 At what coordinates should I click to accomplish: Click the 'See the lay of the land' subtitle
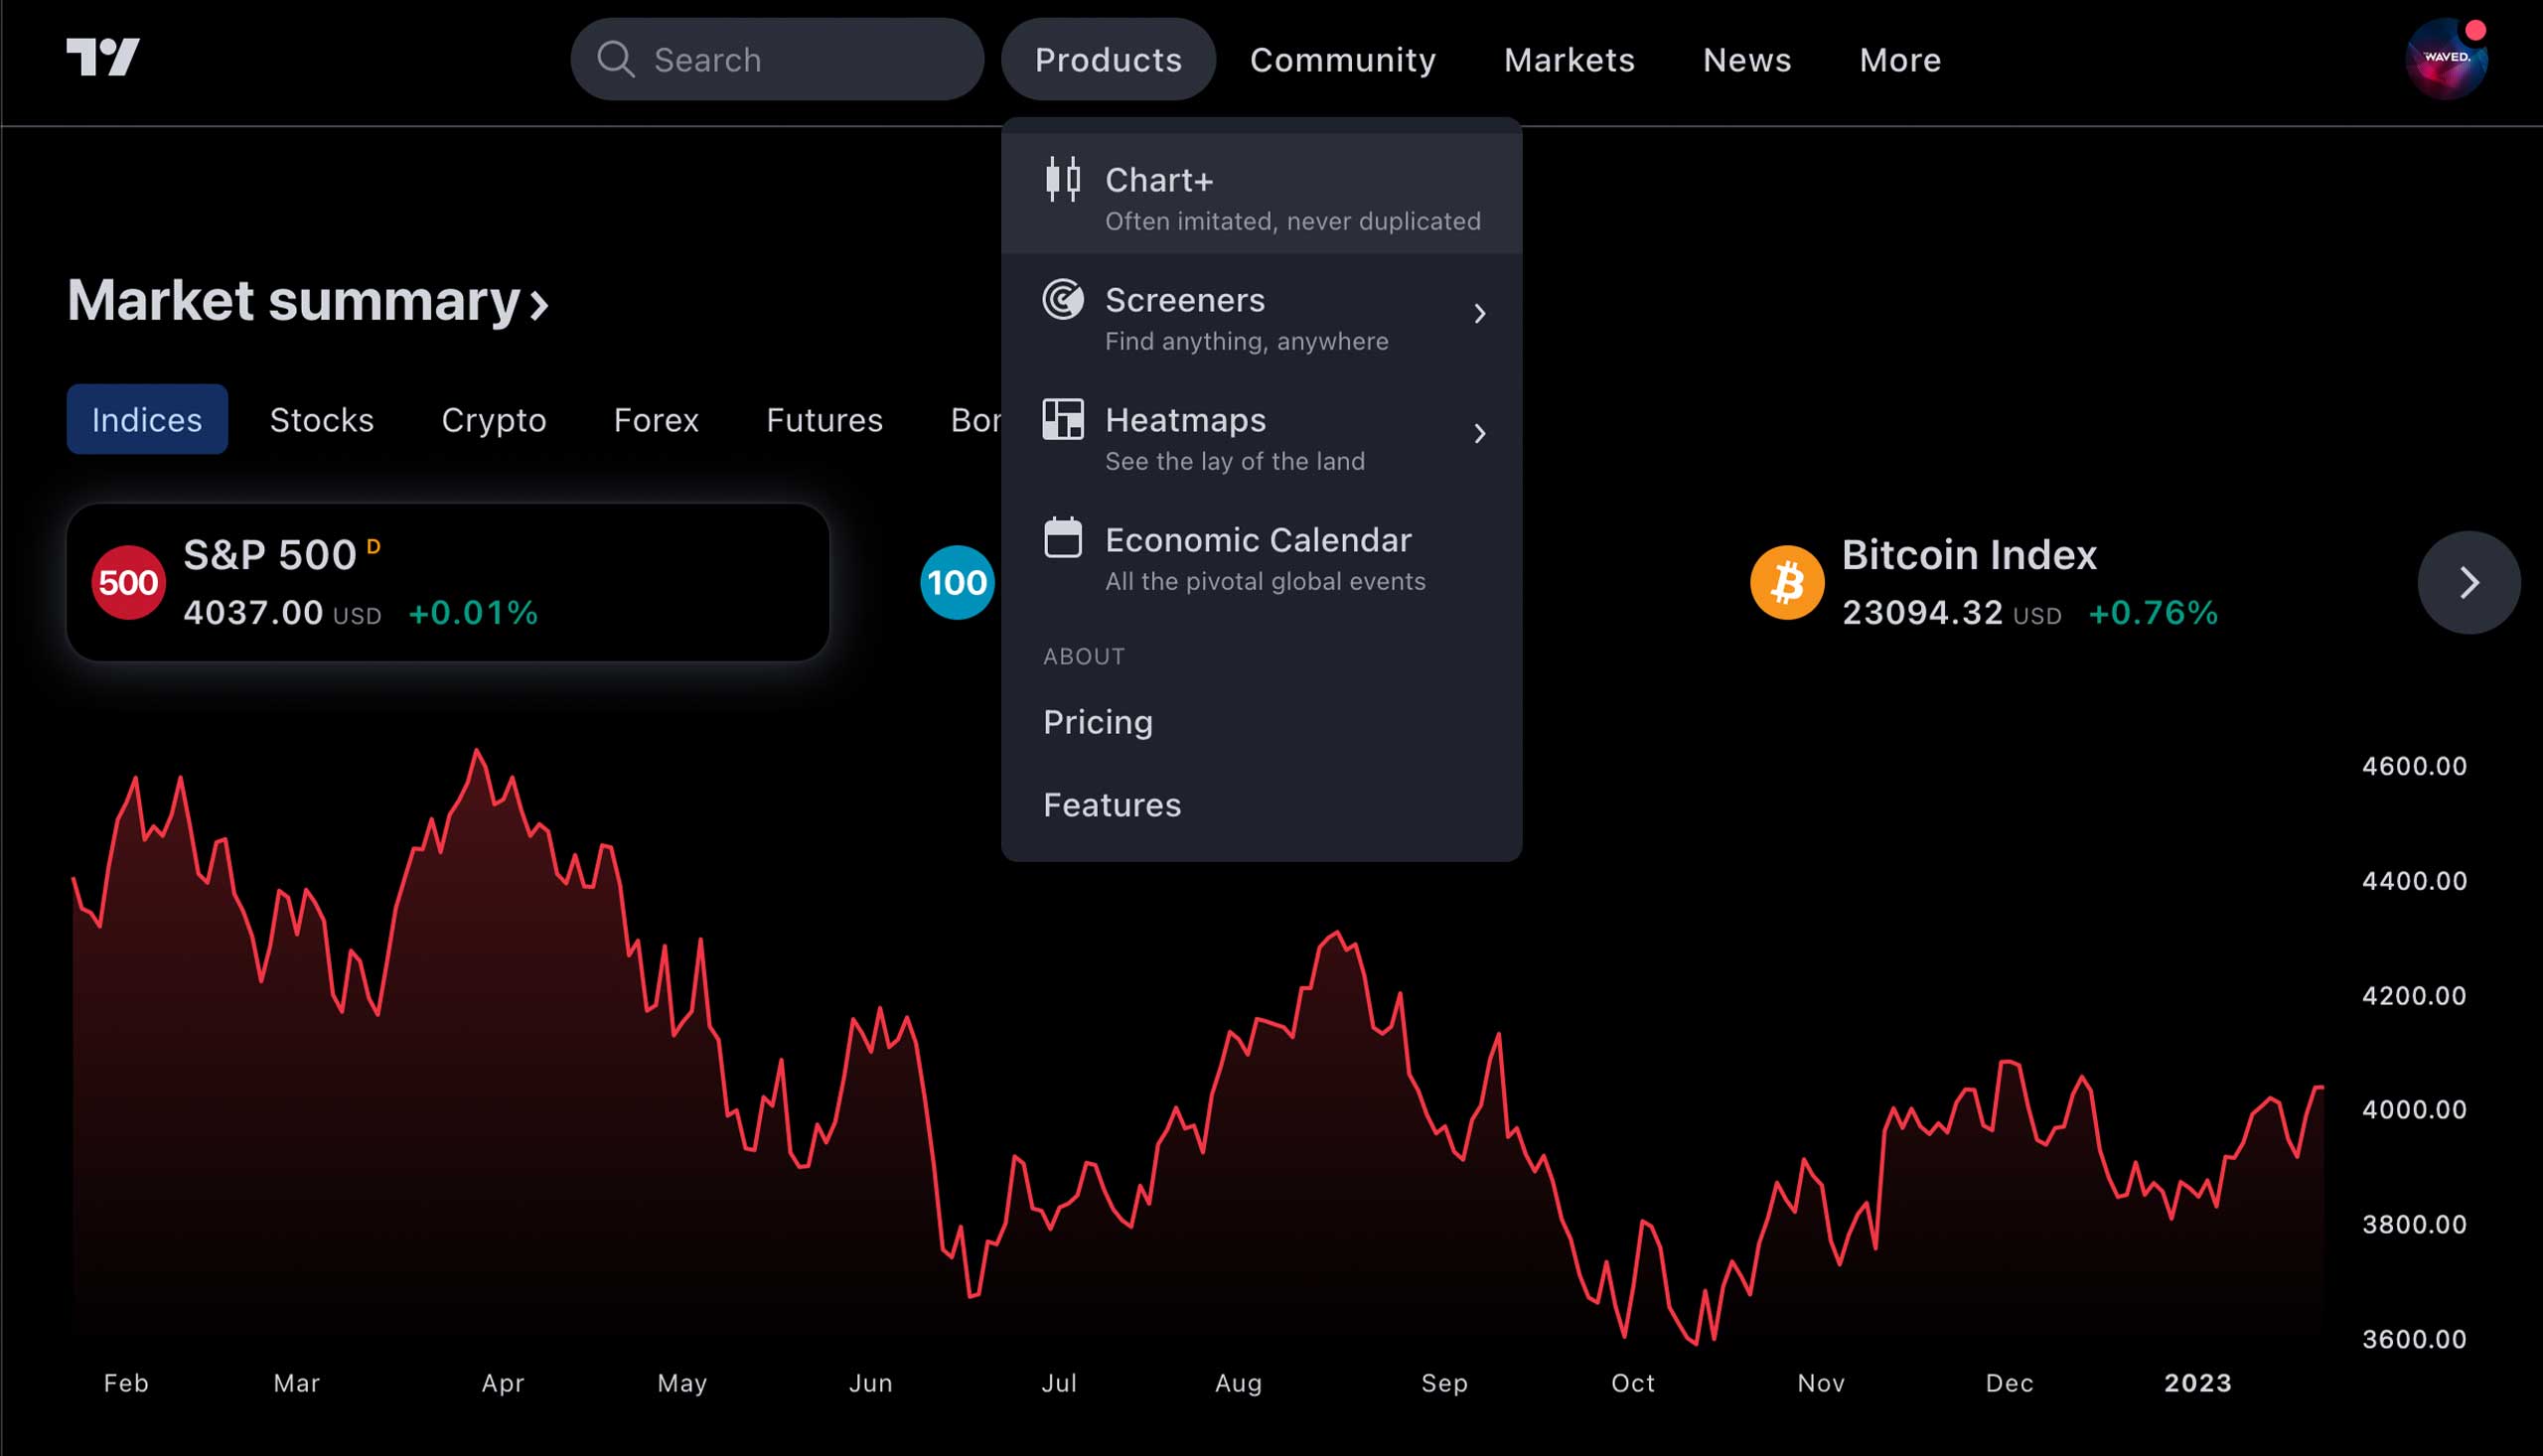1234,461
